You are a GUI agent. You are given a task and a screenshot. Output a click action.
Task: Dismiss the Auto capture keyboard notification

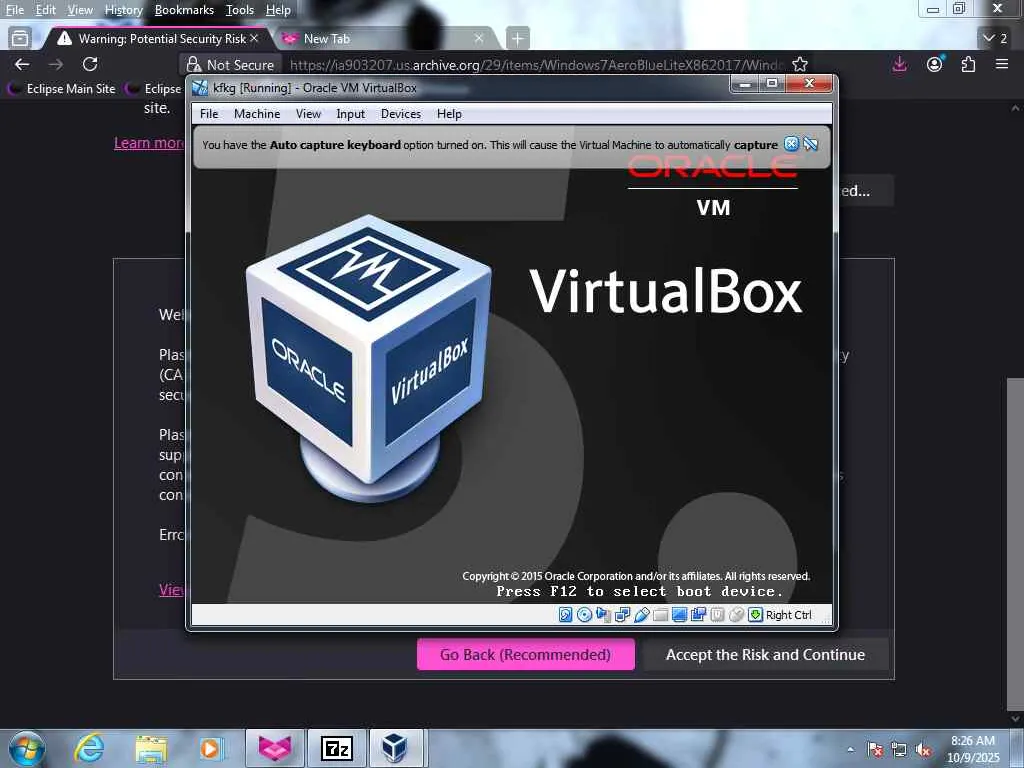(792, 144)
